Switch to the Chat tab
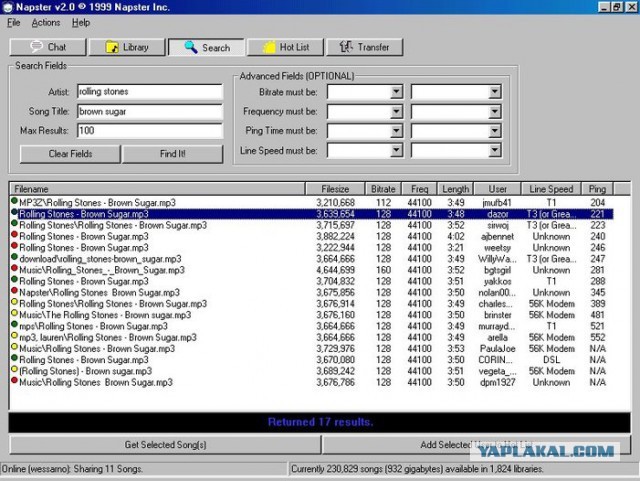This screenshot has width=640, height=481. click(48, 47)
